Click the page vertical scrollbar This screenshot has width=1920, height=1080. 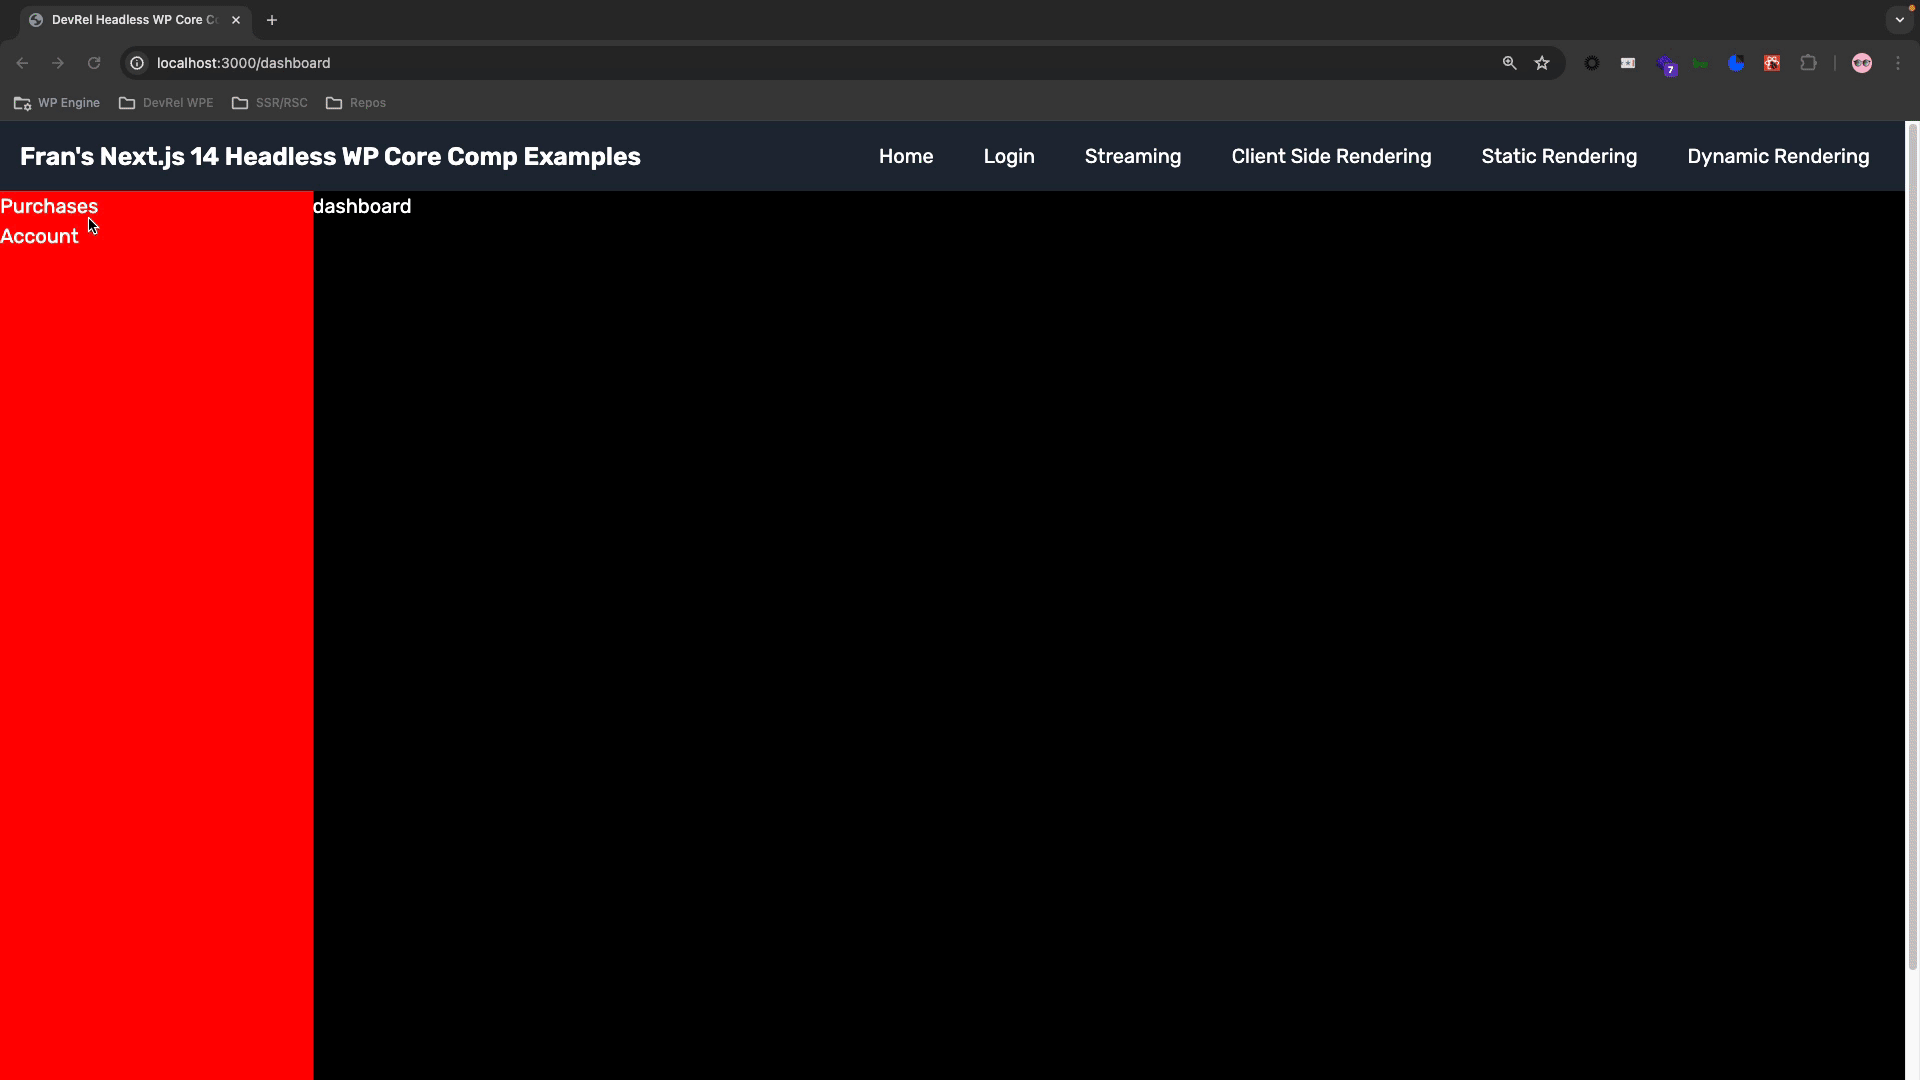(1912, 545)
